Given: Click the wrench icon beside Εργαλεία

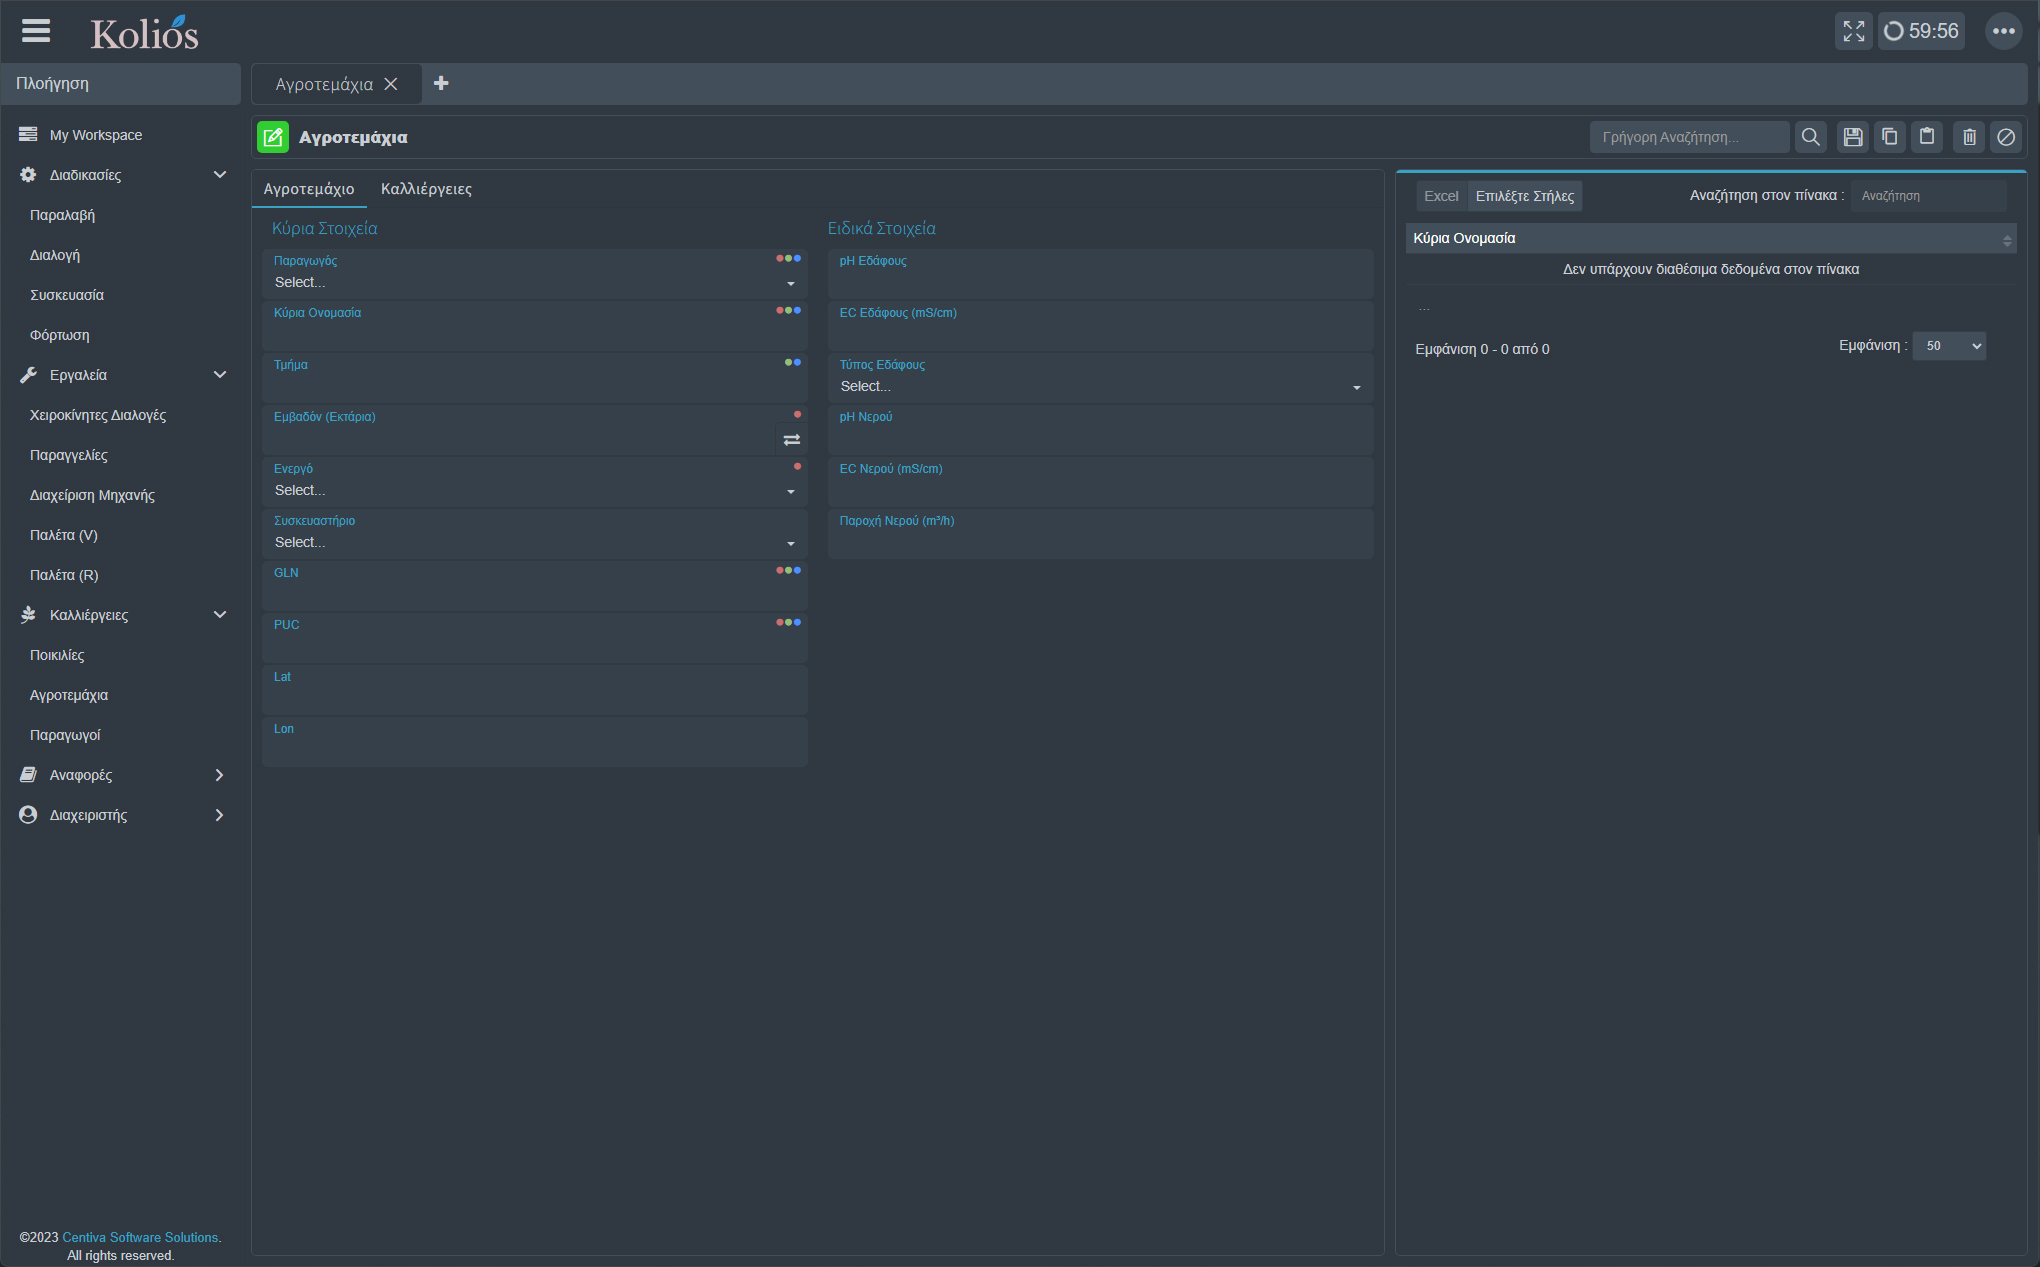Looking at the screenshot, I should (28, 374).
